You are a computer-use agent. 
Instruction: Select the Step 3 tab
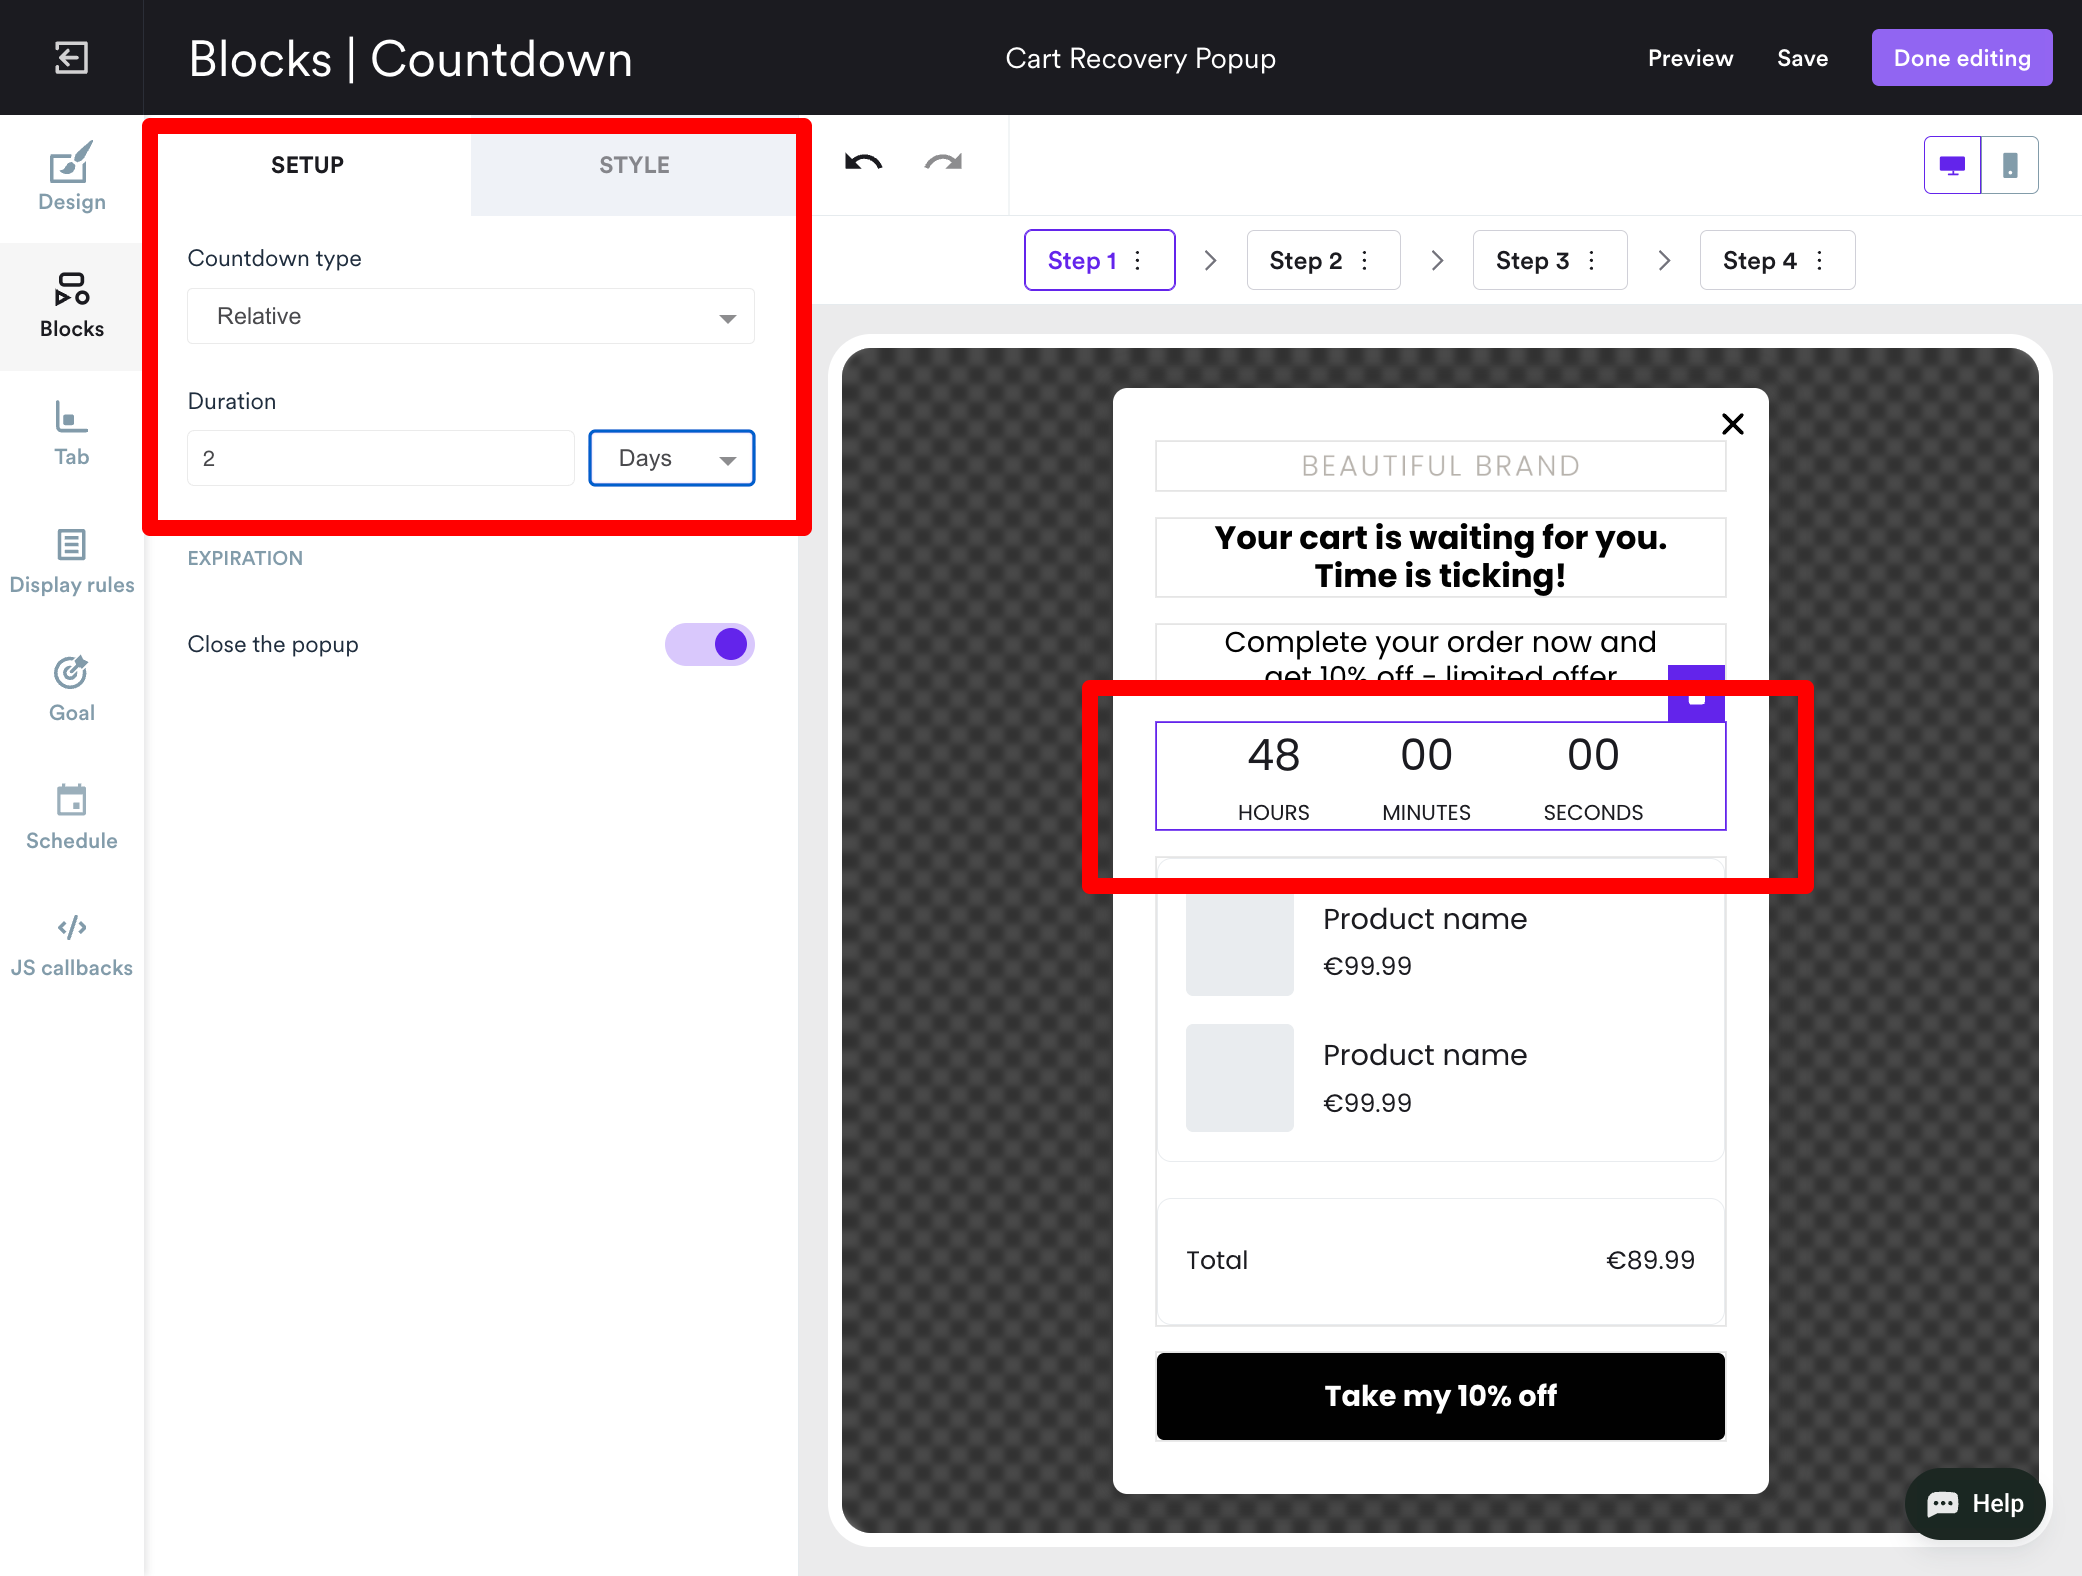pyautogui.click(x=1531, y=261)
